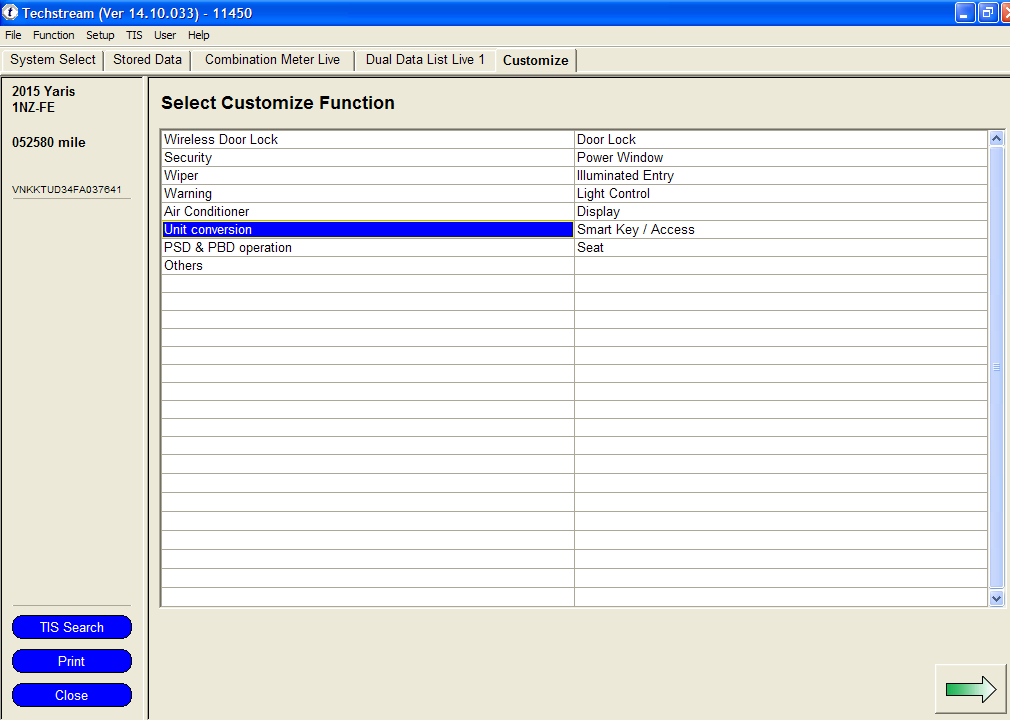Screen dimensions: 1010x720
Task: Select Wireless Door Lock customize function
Action: pyautogui.click(x=221, y=140)
